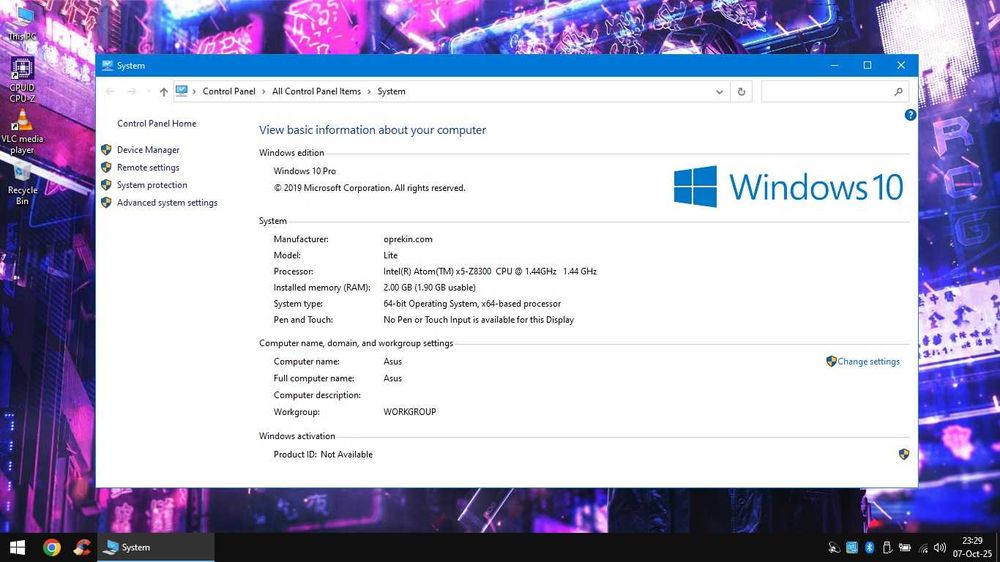
Task: Click the shield icon beside Advanced system settings
Action: pyautogui.click(x=107, y=203)
